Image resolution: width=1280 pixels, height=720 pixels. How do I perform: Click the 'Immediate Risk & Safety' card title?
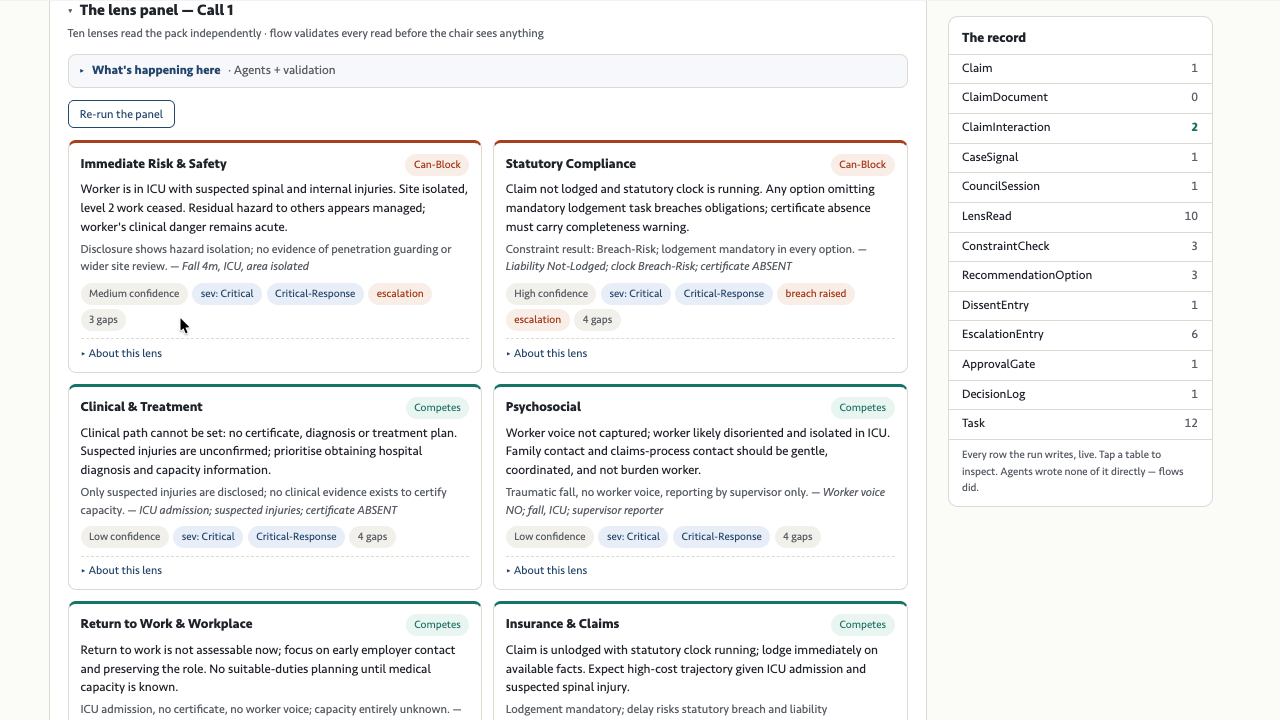(154, 164)
